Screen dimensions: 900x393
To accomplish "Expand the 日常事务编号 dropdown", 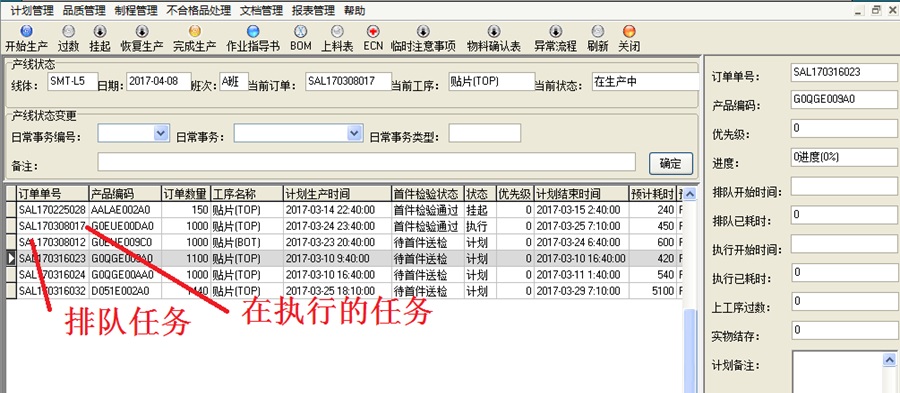I will tap(161, 133).
